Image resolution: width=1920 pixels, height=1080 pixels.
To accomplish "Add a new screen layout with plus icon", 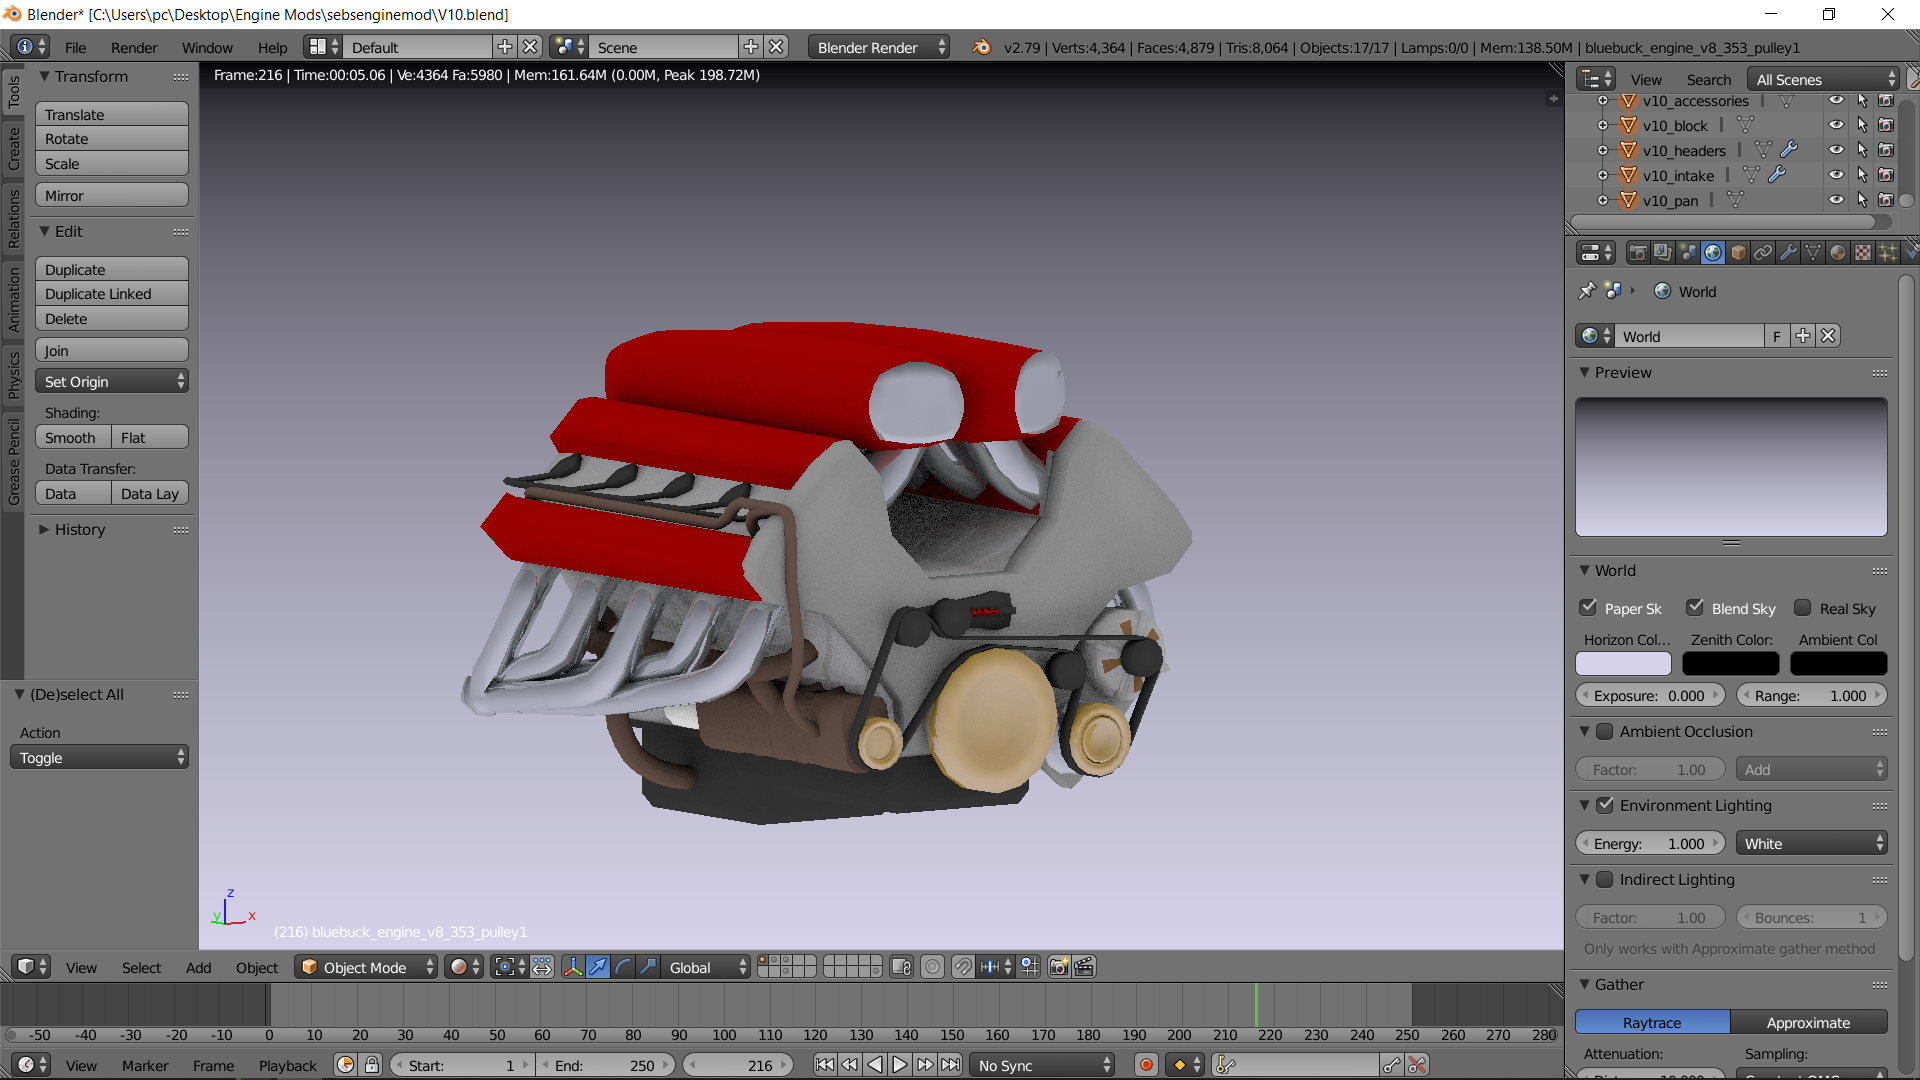I will (505, 47).
